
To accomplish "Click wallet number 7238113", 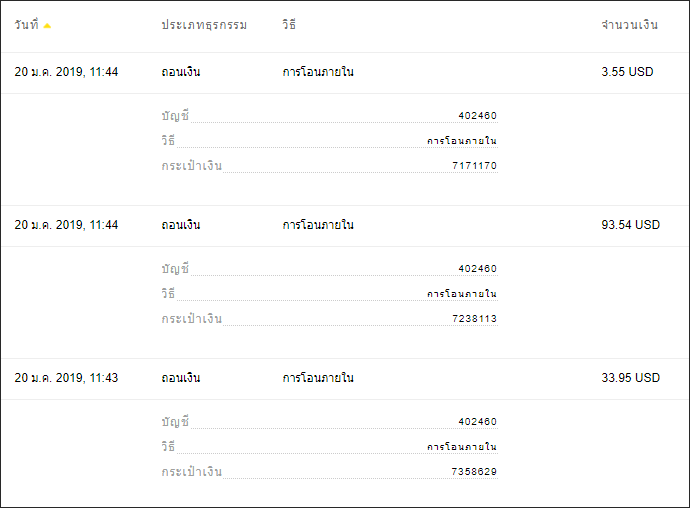I will 474,319.
